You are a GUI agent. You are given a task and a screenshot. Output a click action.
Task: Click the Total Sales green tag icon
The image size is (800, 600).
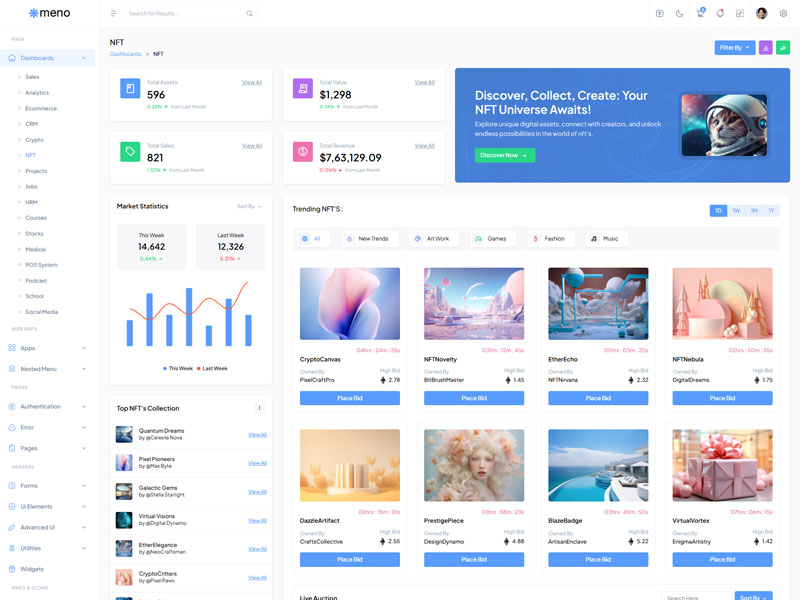click(129, 151)
